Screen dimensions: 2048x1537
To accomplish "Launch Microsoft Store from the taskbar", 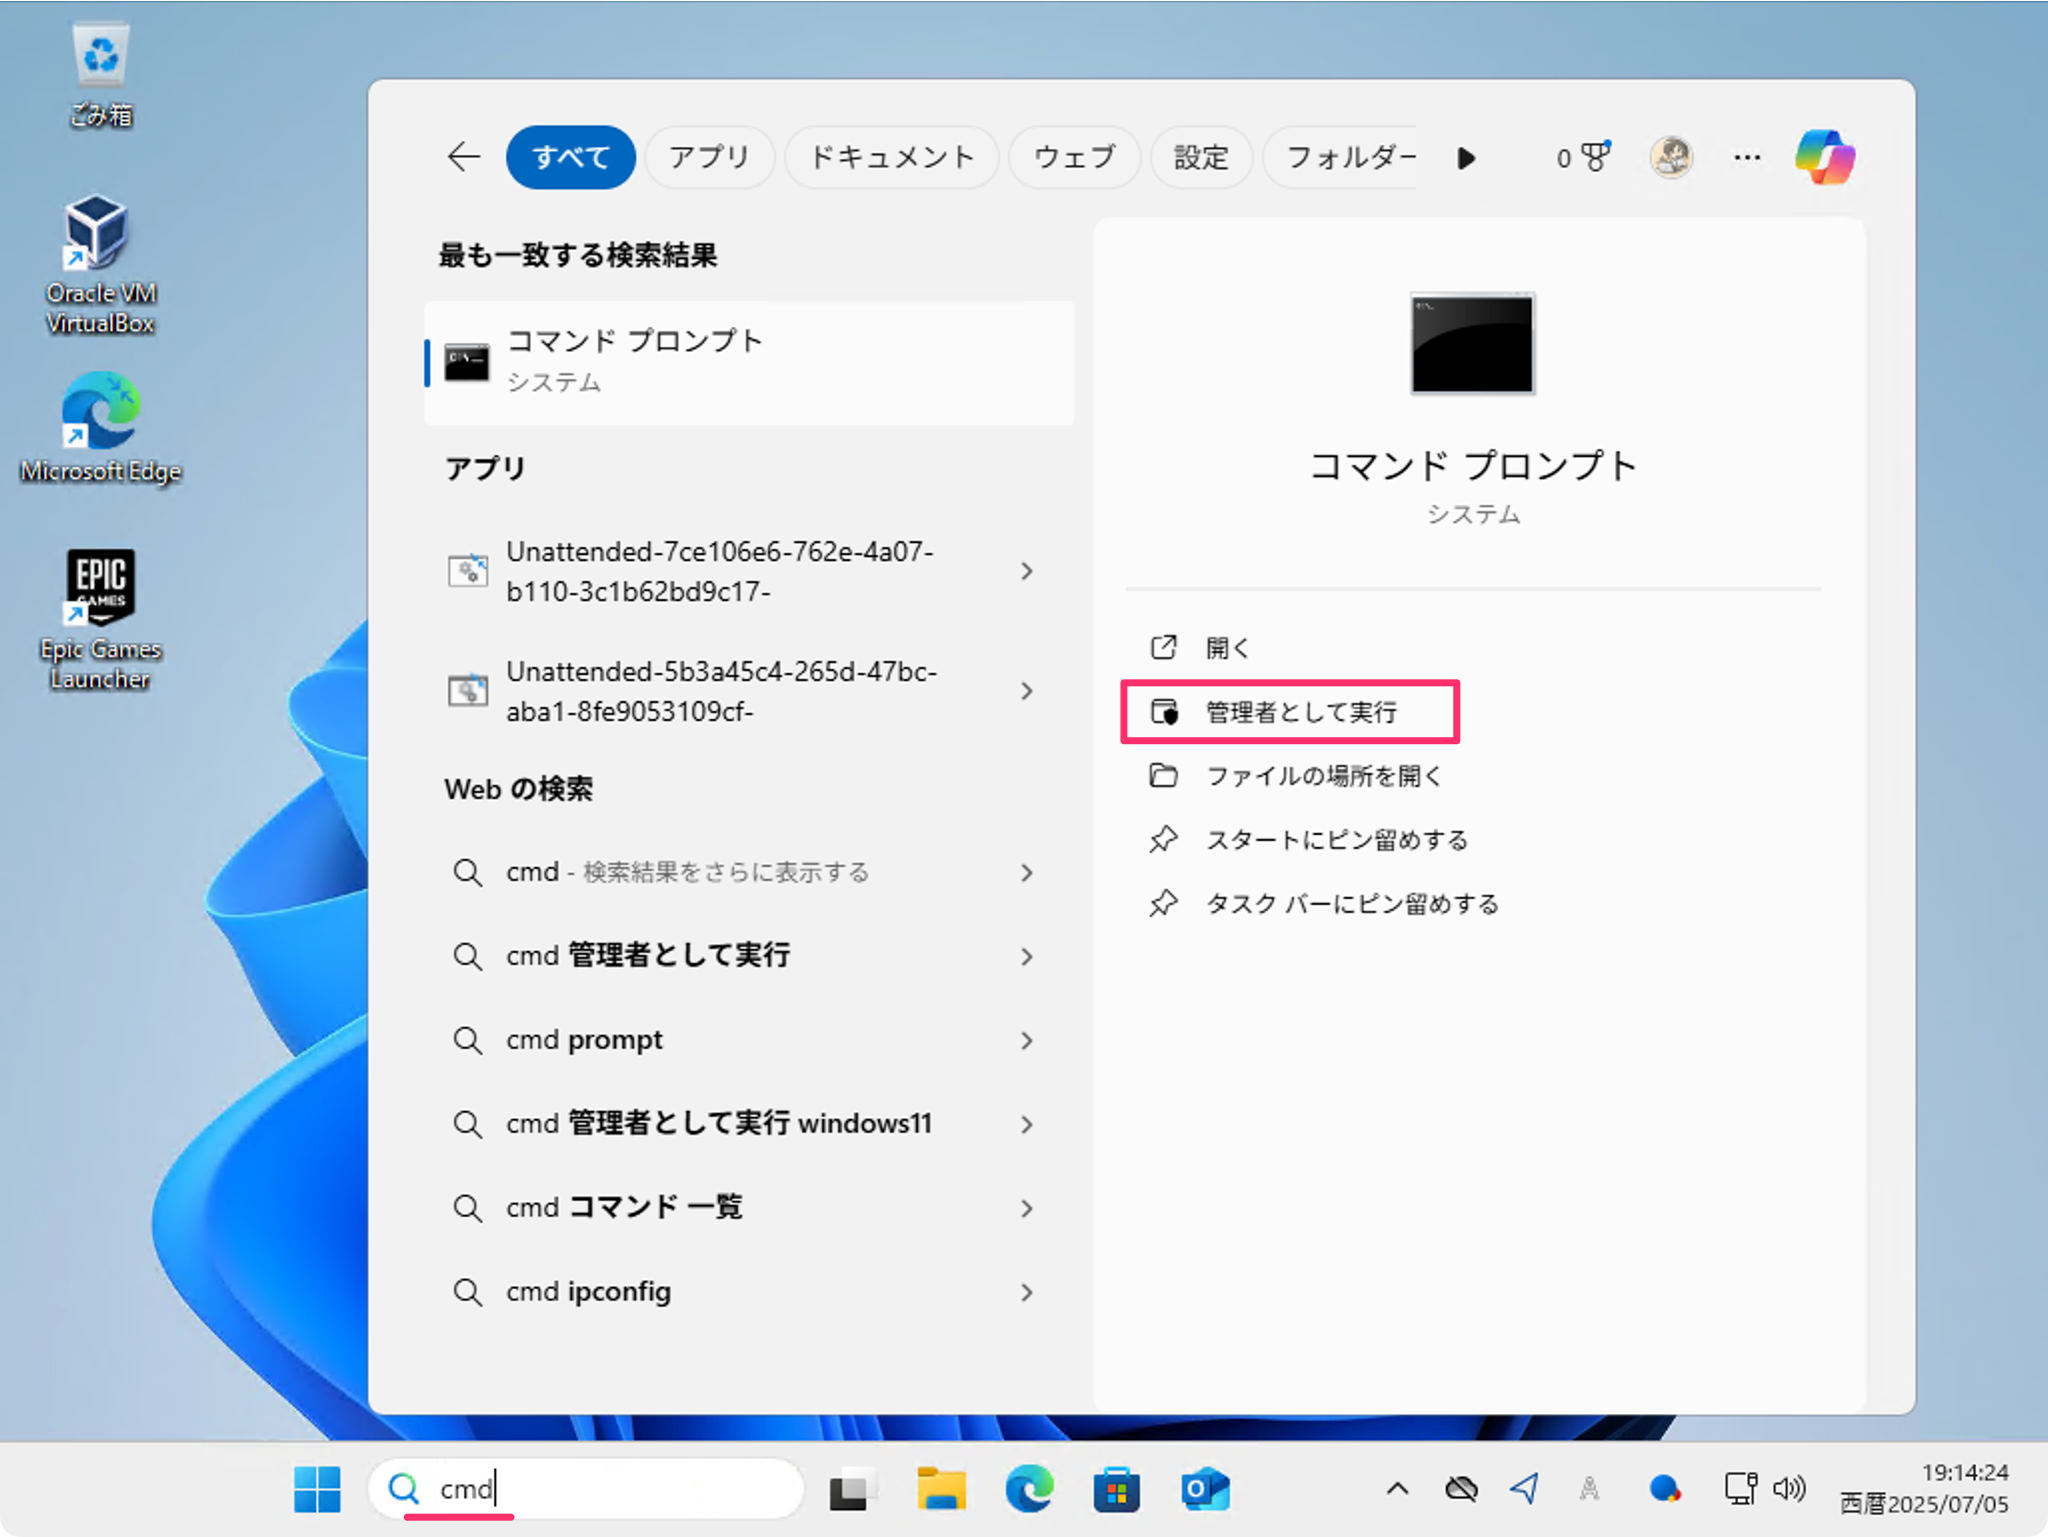I will click(1118, 1489).
